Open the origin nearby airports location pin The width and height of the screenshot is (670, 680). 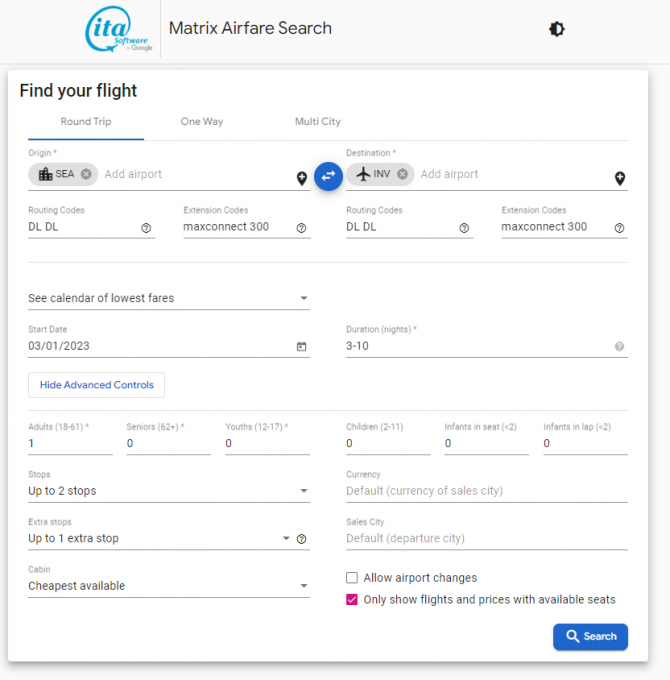tap(301, 179)
